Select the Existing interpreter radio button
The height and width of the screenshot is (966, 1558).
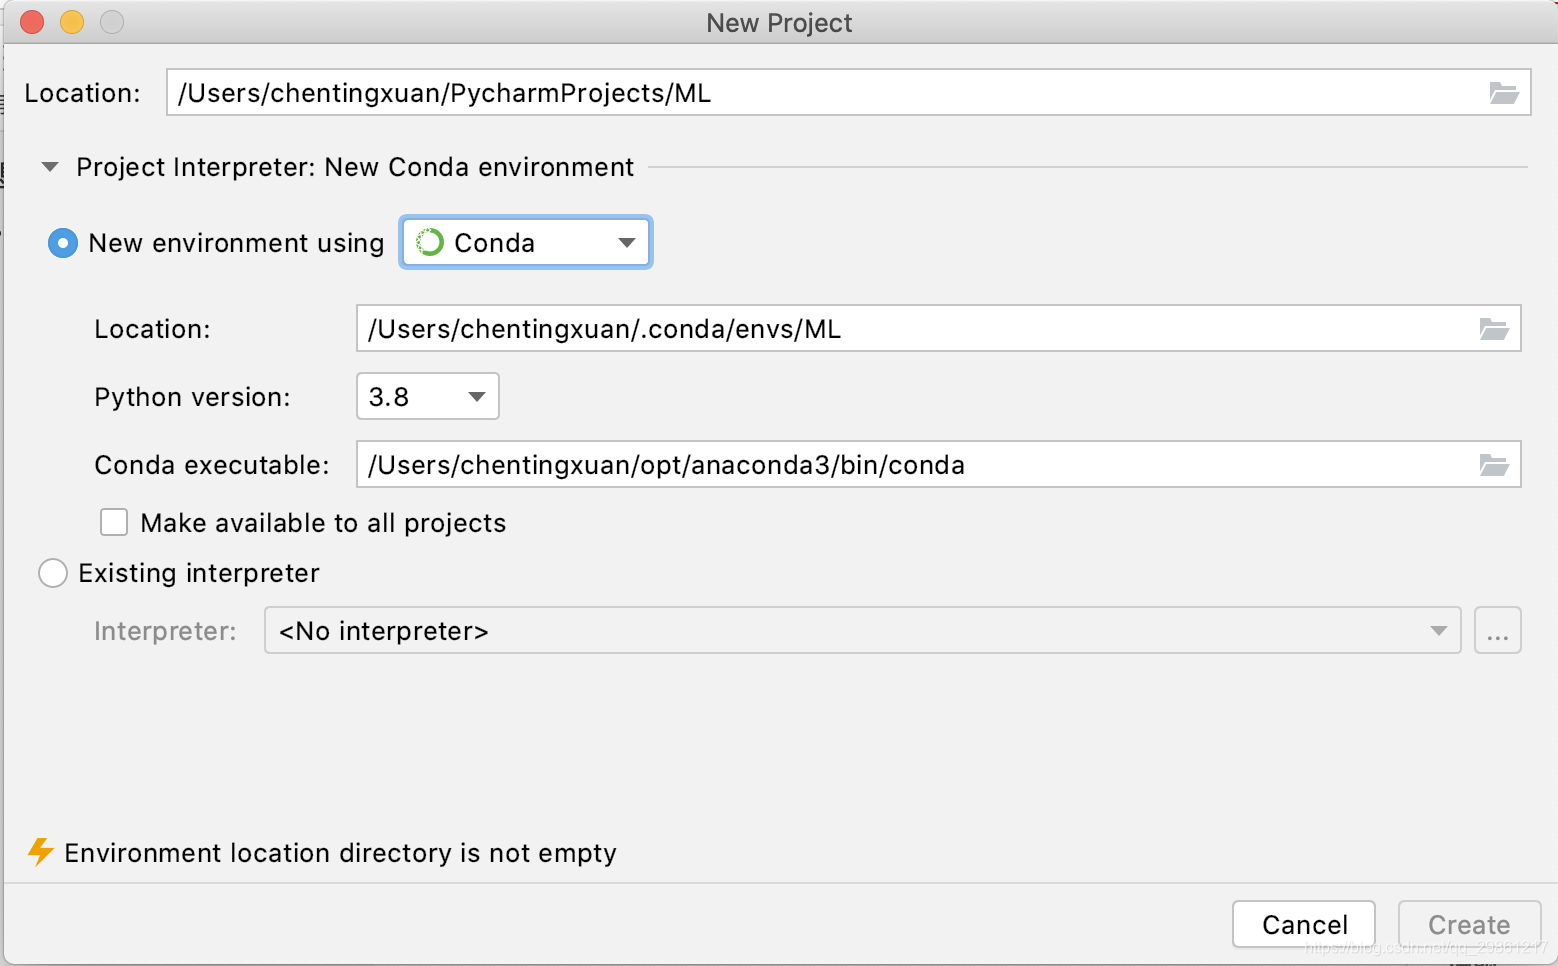coord(53,573)
